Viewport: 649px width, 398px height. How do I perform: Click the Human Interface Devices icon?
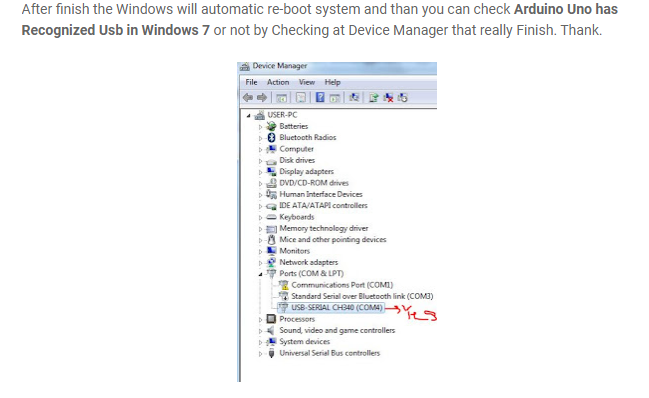(272, 194)
